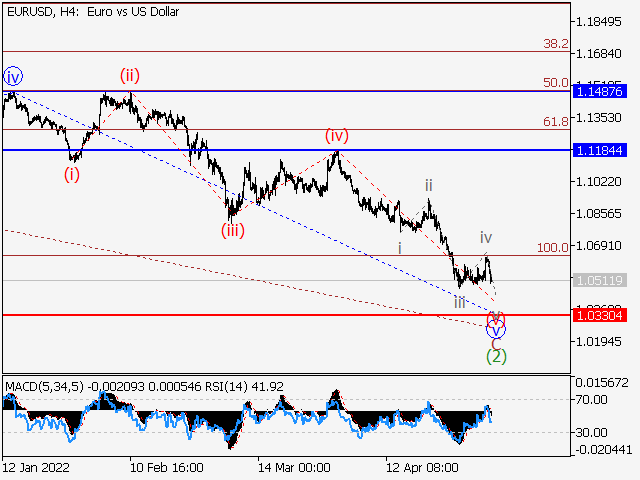The width and height of the screenshot is (640, 480).
Task: Click the 1.18495 price axis label
Action: 598,21
